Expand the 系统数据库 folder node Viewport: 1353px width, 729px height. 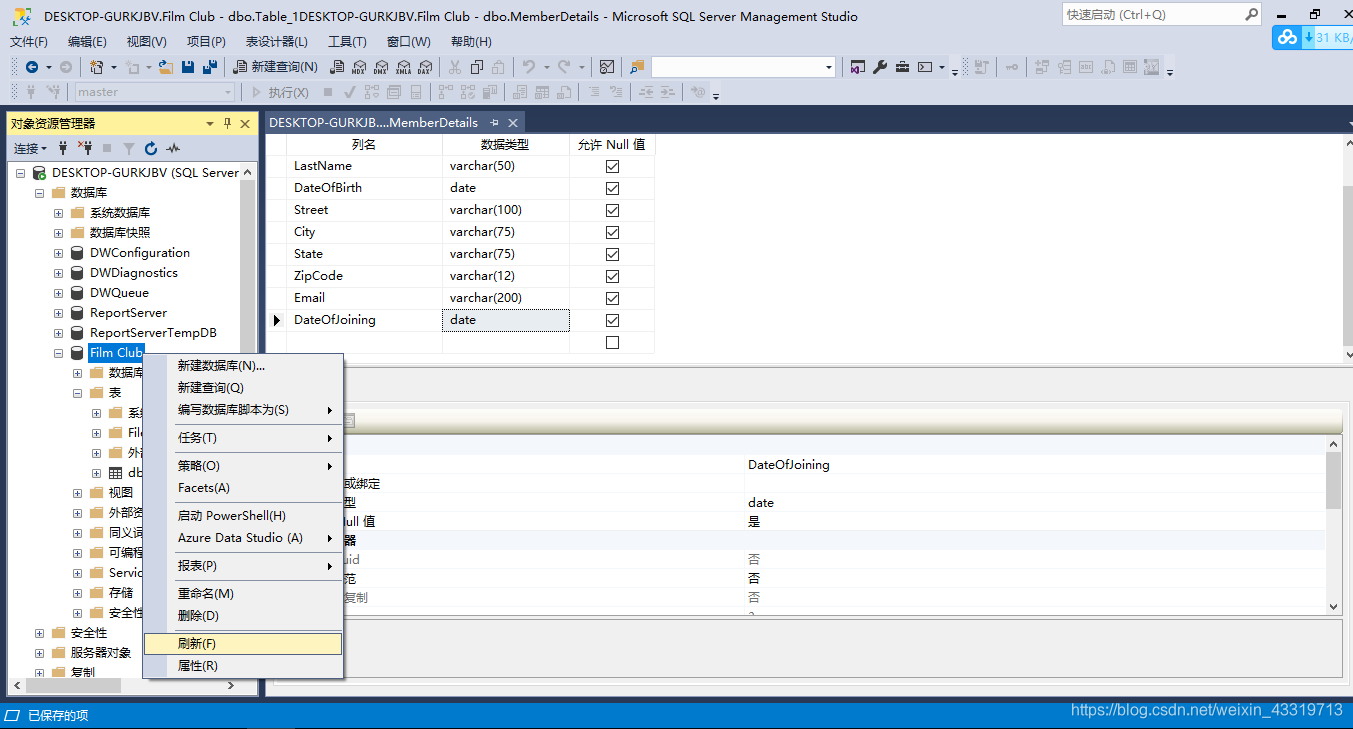(58, 213)
